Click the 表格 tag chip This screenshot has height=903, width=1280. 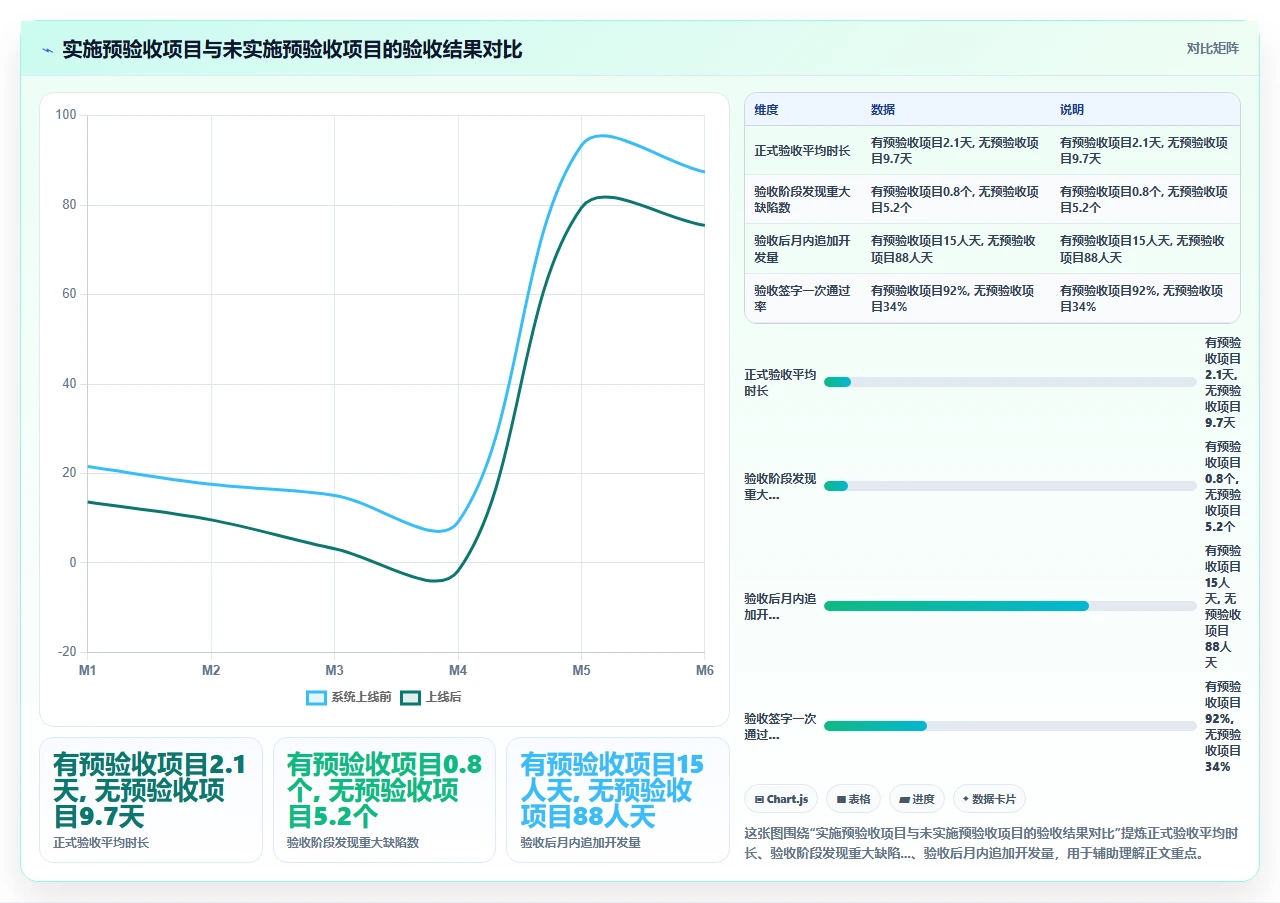pyautogui.click(x=853, y=799)
